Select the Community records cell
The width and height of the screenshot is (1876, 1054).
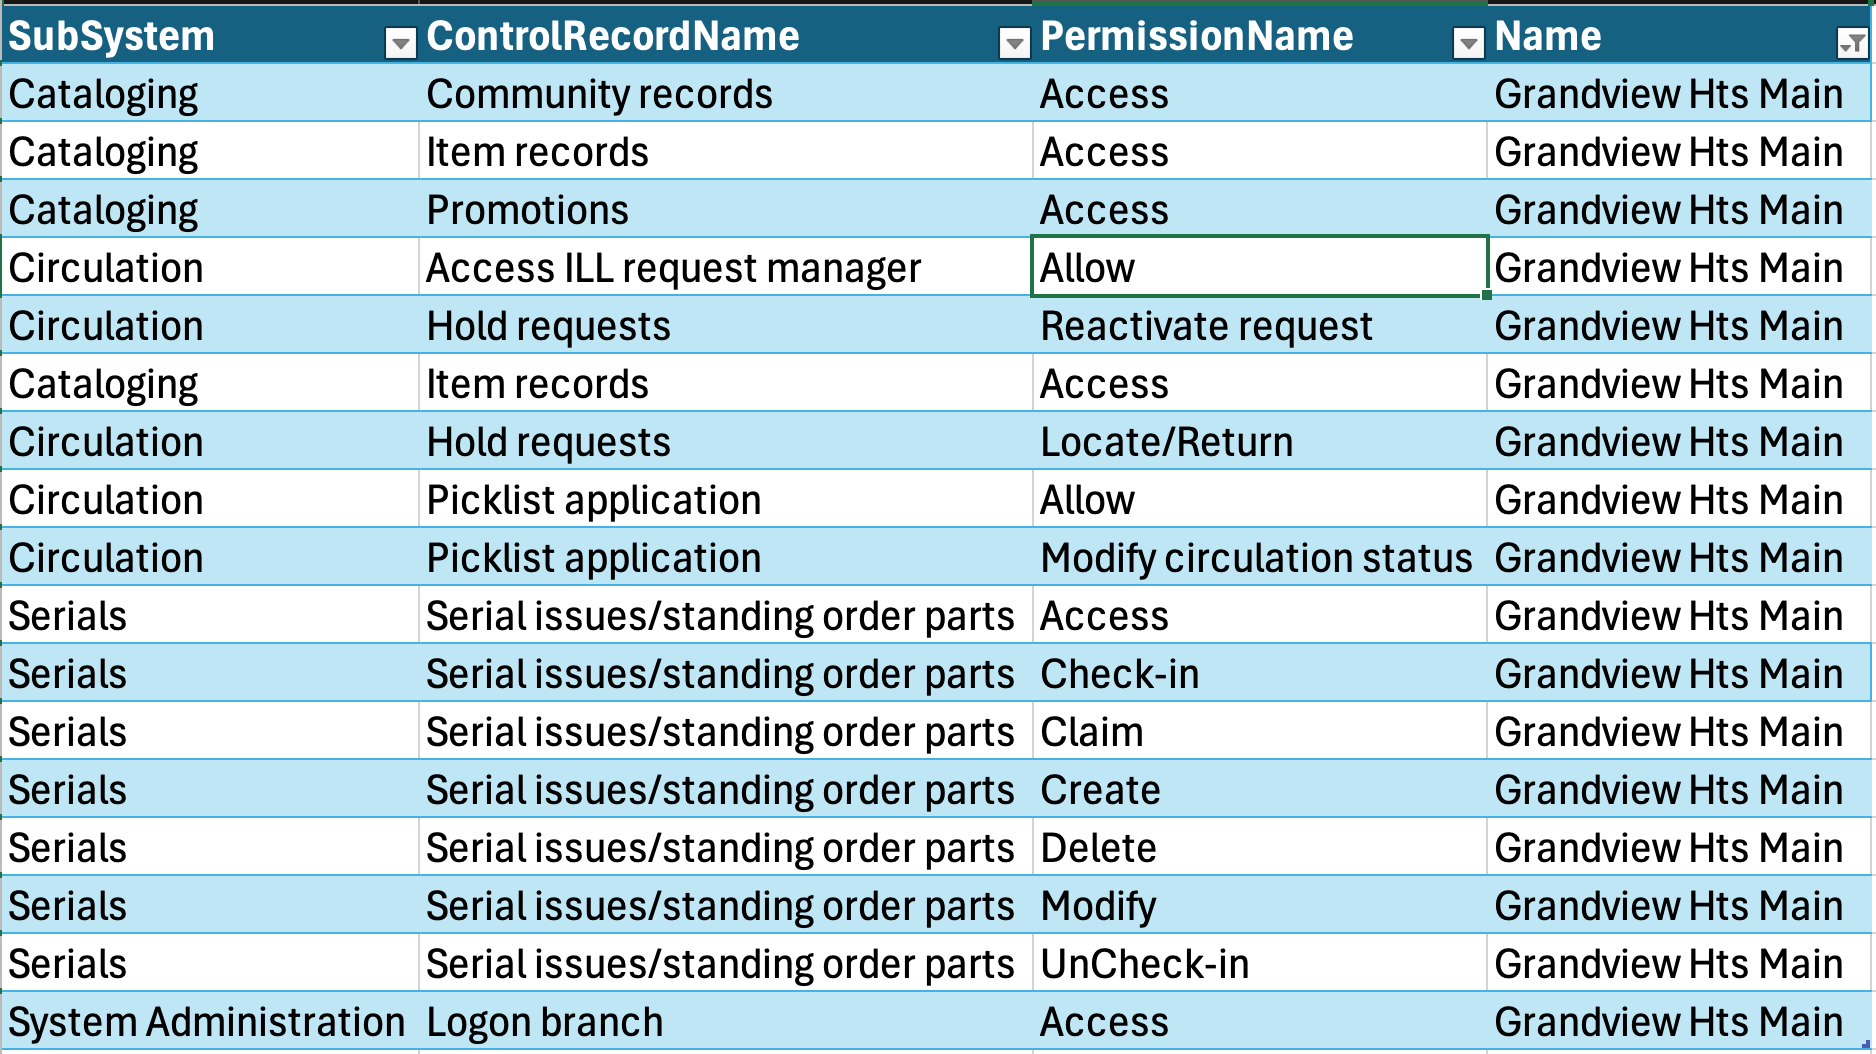coord(725,94)
